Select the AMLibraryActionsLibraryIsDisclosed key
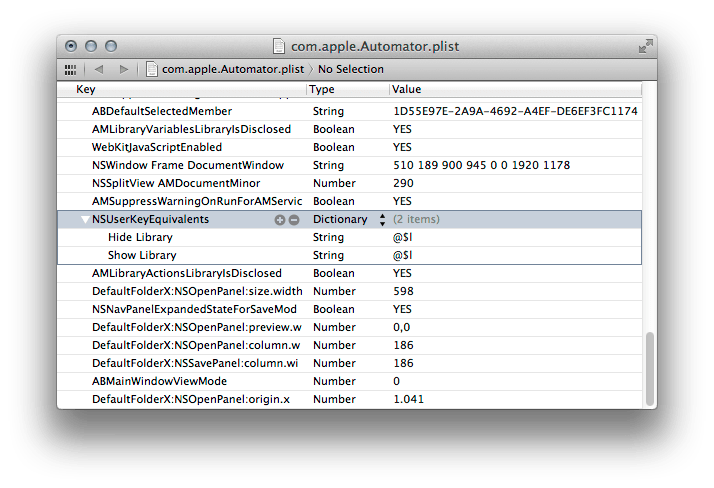The image size is (714, 488). [187, 273]
